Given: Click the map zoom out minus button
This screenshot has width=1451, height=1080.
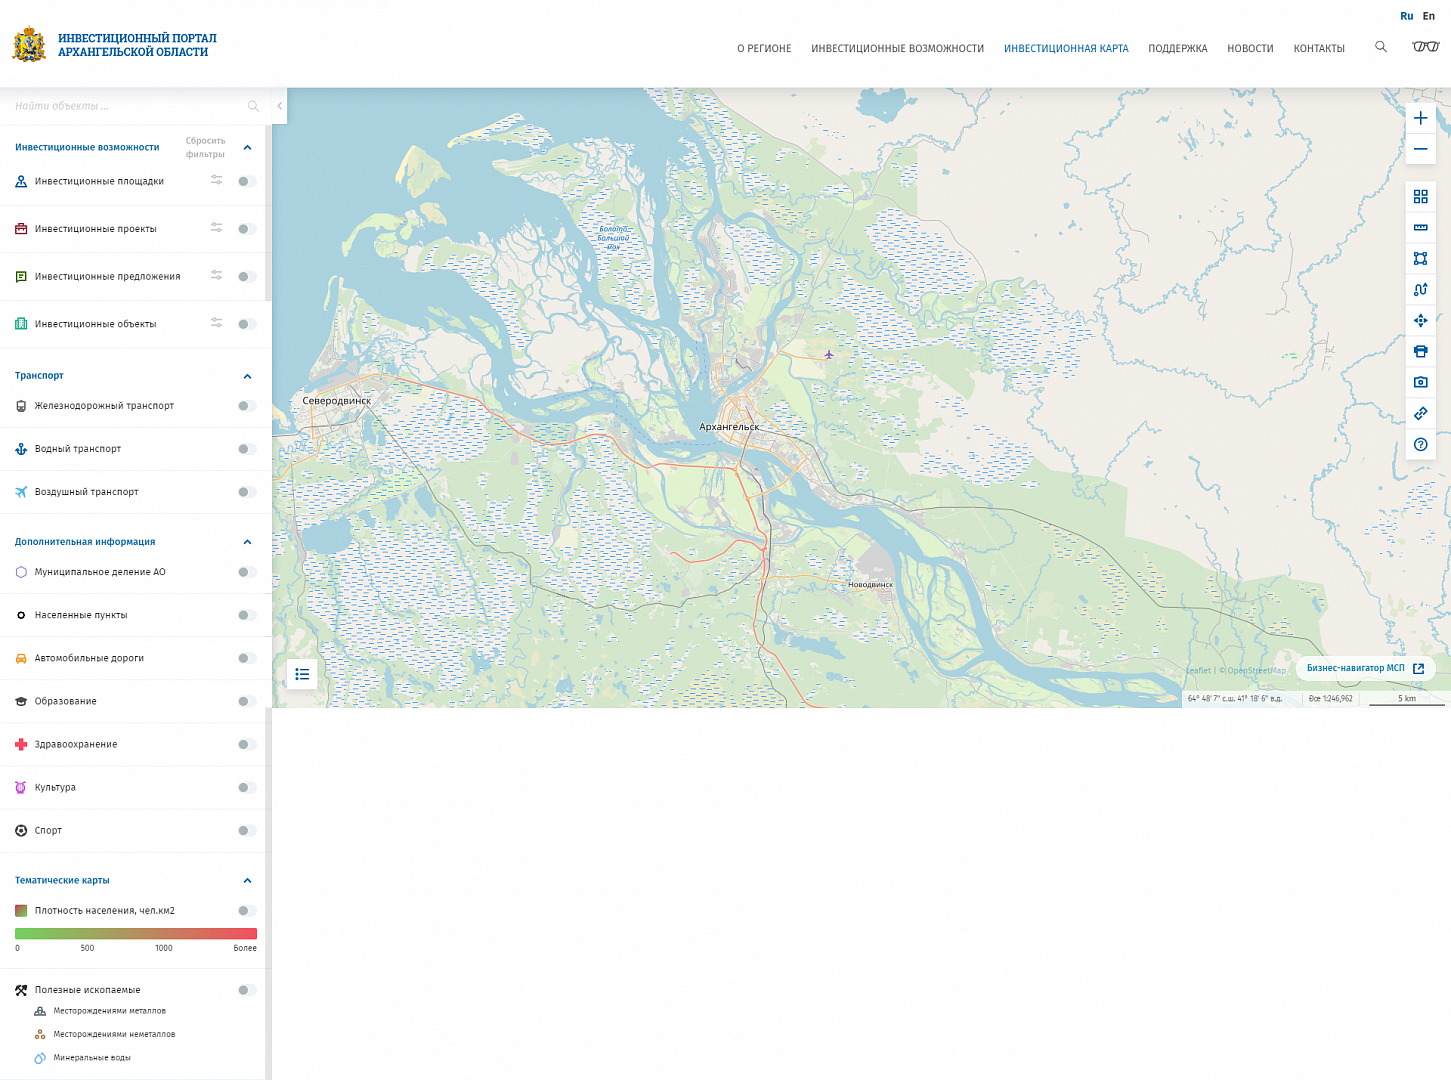Looking at the screenshot, I should pyautogui.click(x=1420, y=149).
